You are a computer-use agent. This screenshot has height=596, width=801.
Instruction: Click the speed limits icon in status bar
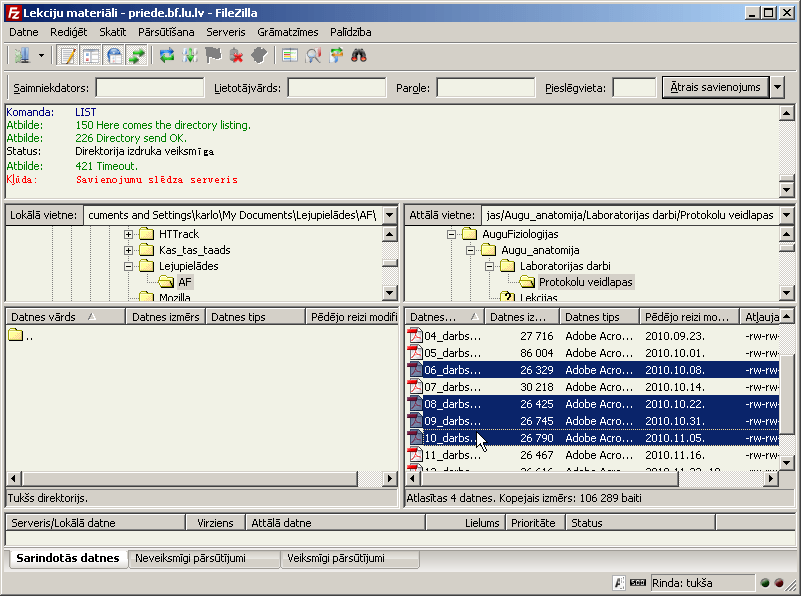coord(638,582)
